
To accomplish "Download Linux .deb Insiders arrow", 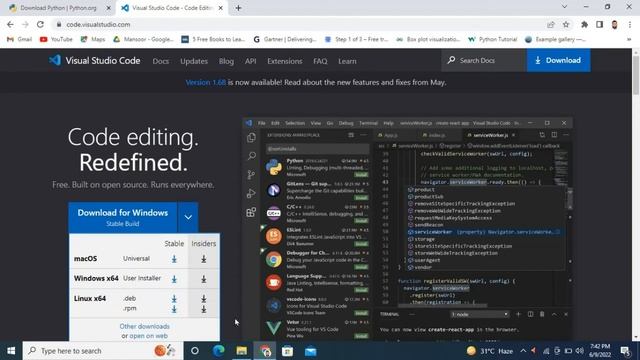I will pos(203,299).
